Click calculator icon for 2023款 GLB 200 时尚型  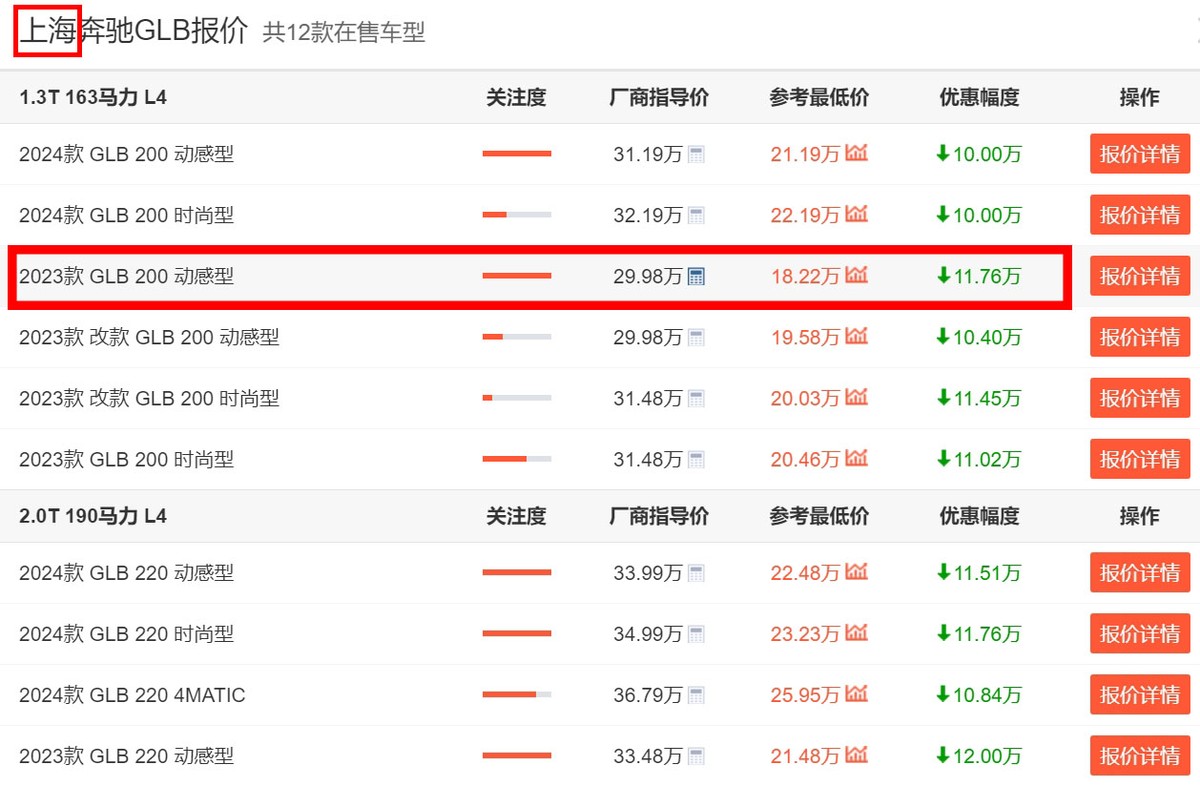[696, 459]
